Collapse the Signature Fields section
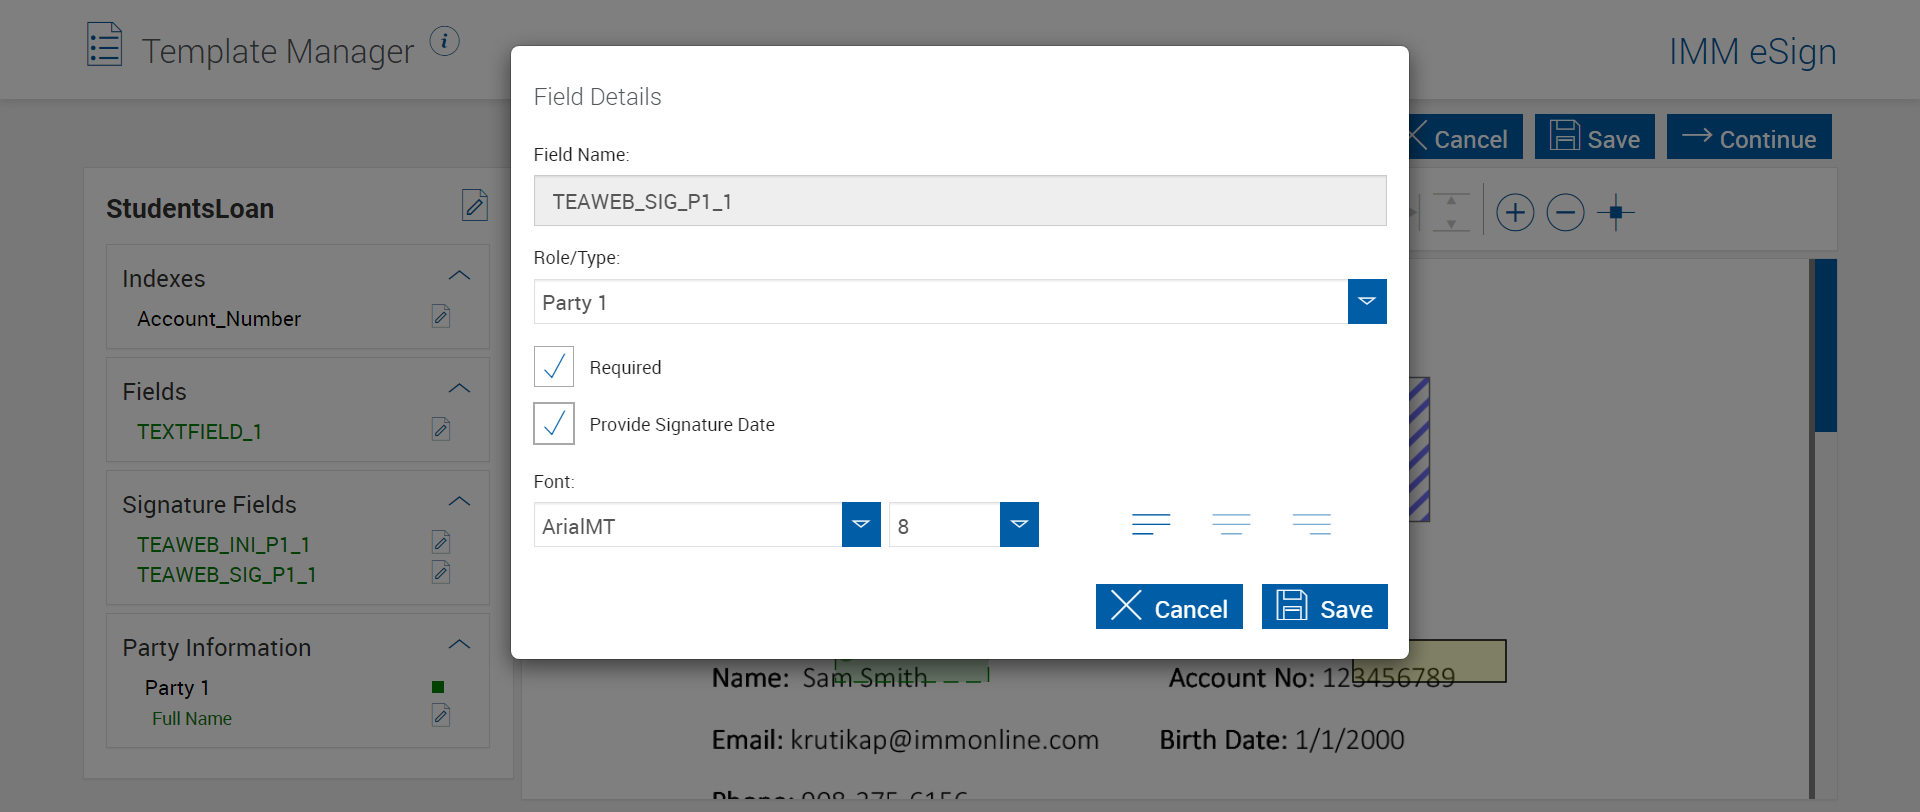Viewport: 1920px width, 812px height. (x=459, y=502)
